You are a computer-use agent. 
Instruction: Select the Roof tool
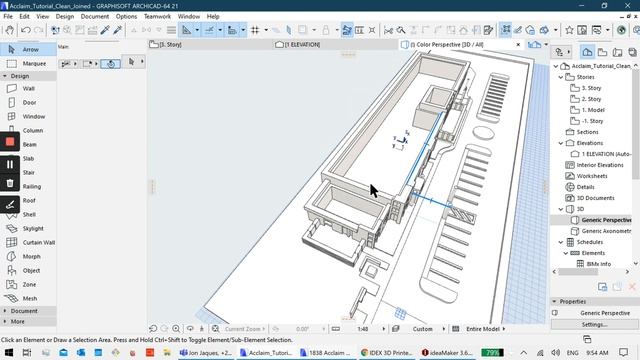(28, 200)
